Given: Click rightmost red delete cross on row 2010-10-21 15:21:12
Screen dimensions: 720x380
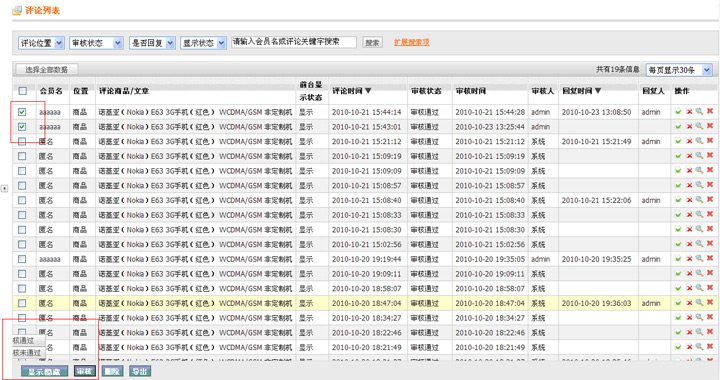Looking at the screenshot, I should pos(710,140).
